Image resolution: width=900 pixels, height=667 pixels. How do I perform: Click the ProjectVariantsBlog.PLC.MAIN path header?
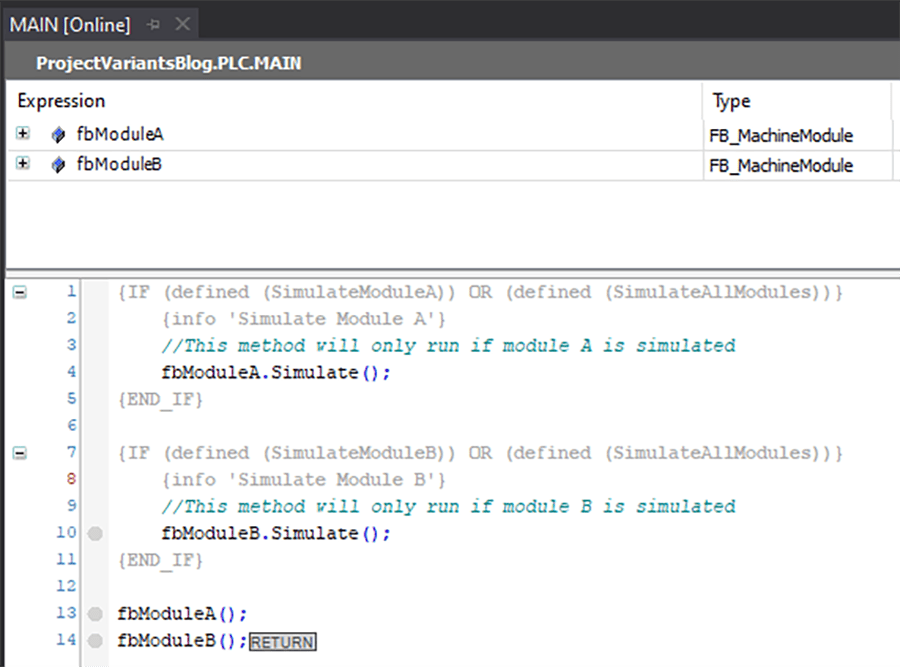169,63
